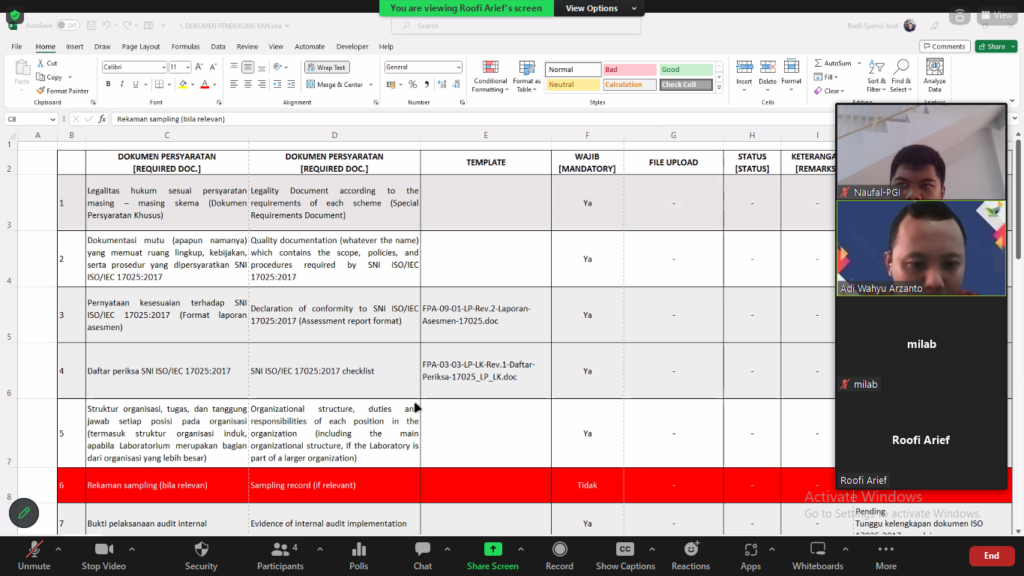Click the Format Painter icon

(x=40, y=91)
